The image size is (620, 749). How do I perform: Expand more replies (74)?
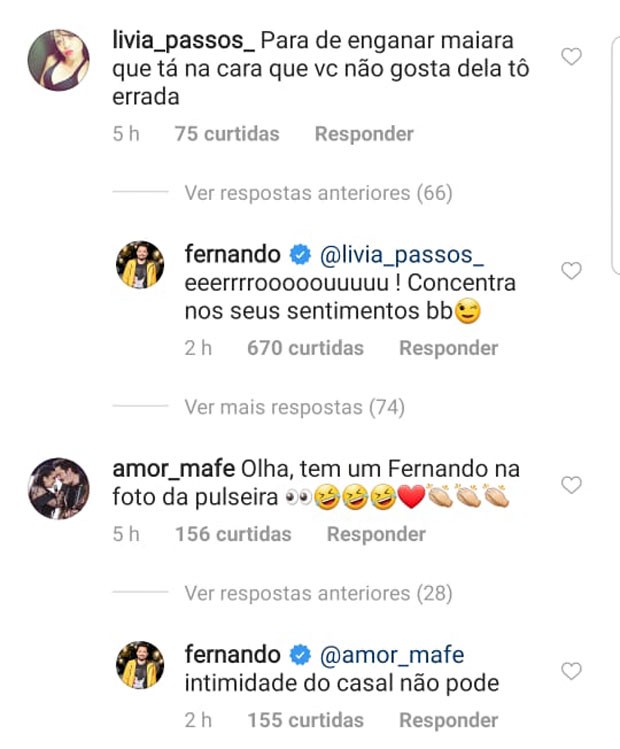click(294, 407)
